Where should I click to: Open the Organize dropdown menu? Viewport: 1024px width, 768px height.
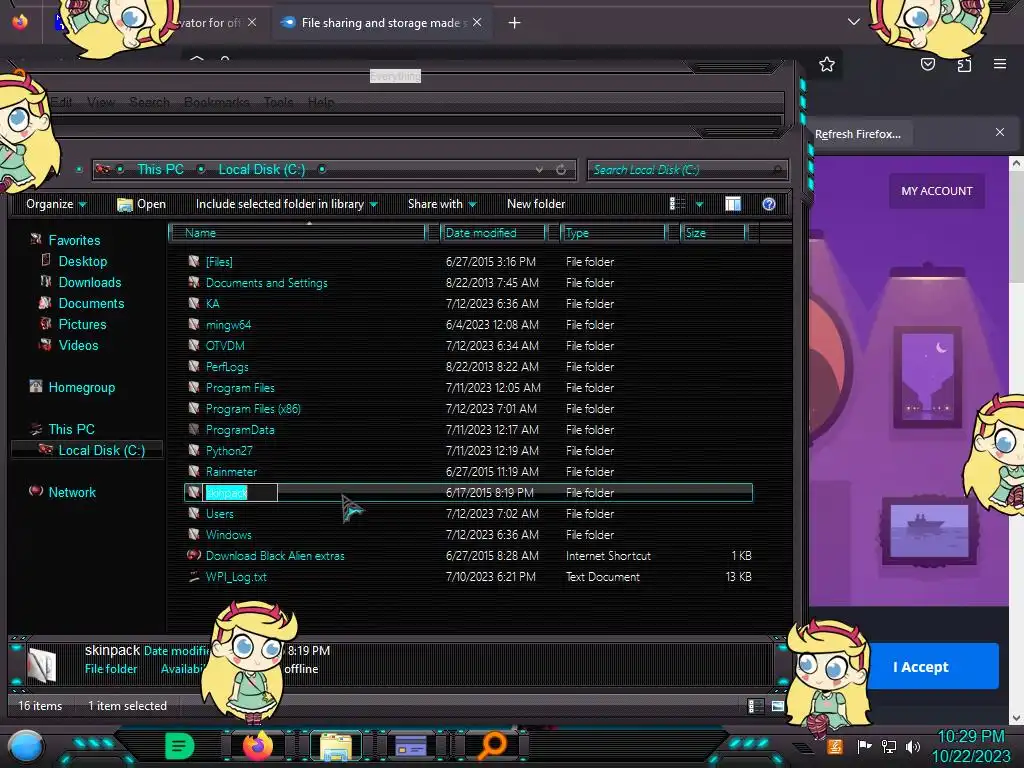pyautogui.click(x=56, y=204)
